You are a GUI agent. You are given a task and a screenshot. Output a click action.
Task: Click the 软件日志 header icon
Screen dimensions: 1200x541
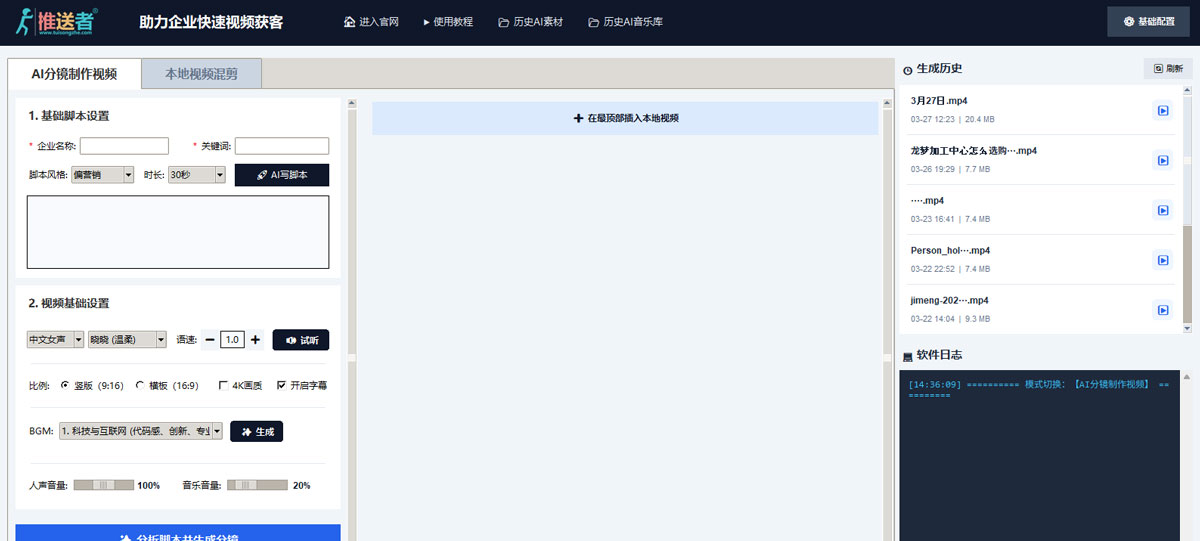pos(907,356)
